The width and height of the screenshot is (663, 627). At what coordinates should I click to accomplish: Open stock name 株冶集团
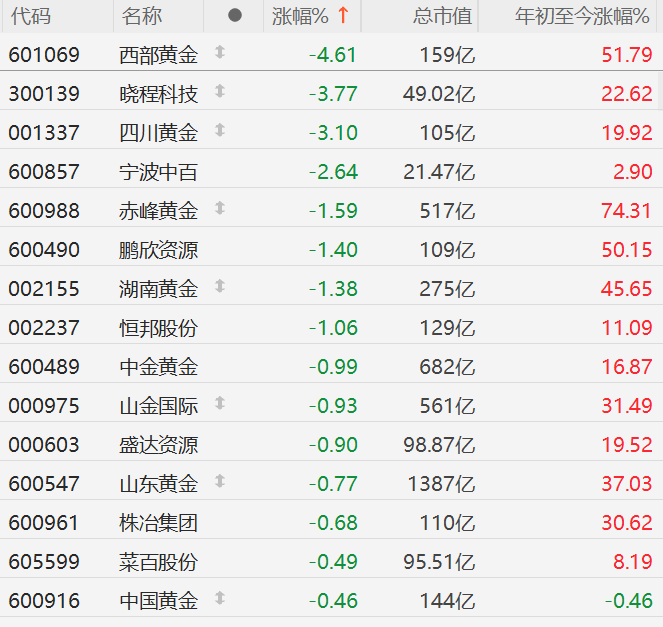[x=159, y=523]
